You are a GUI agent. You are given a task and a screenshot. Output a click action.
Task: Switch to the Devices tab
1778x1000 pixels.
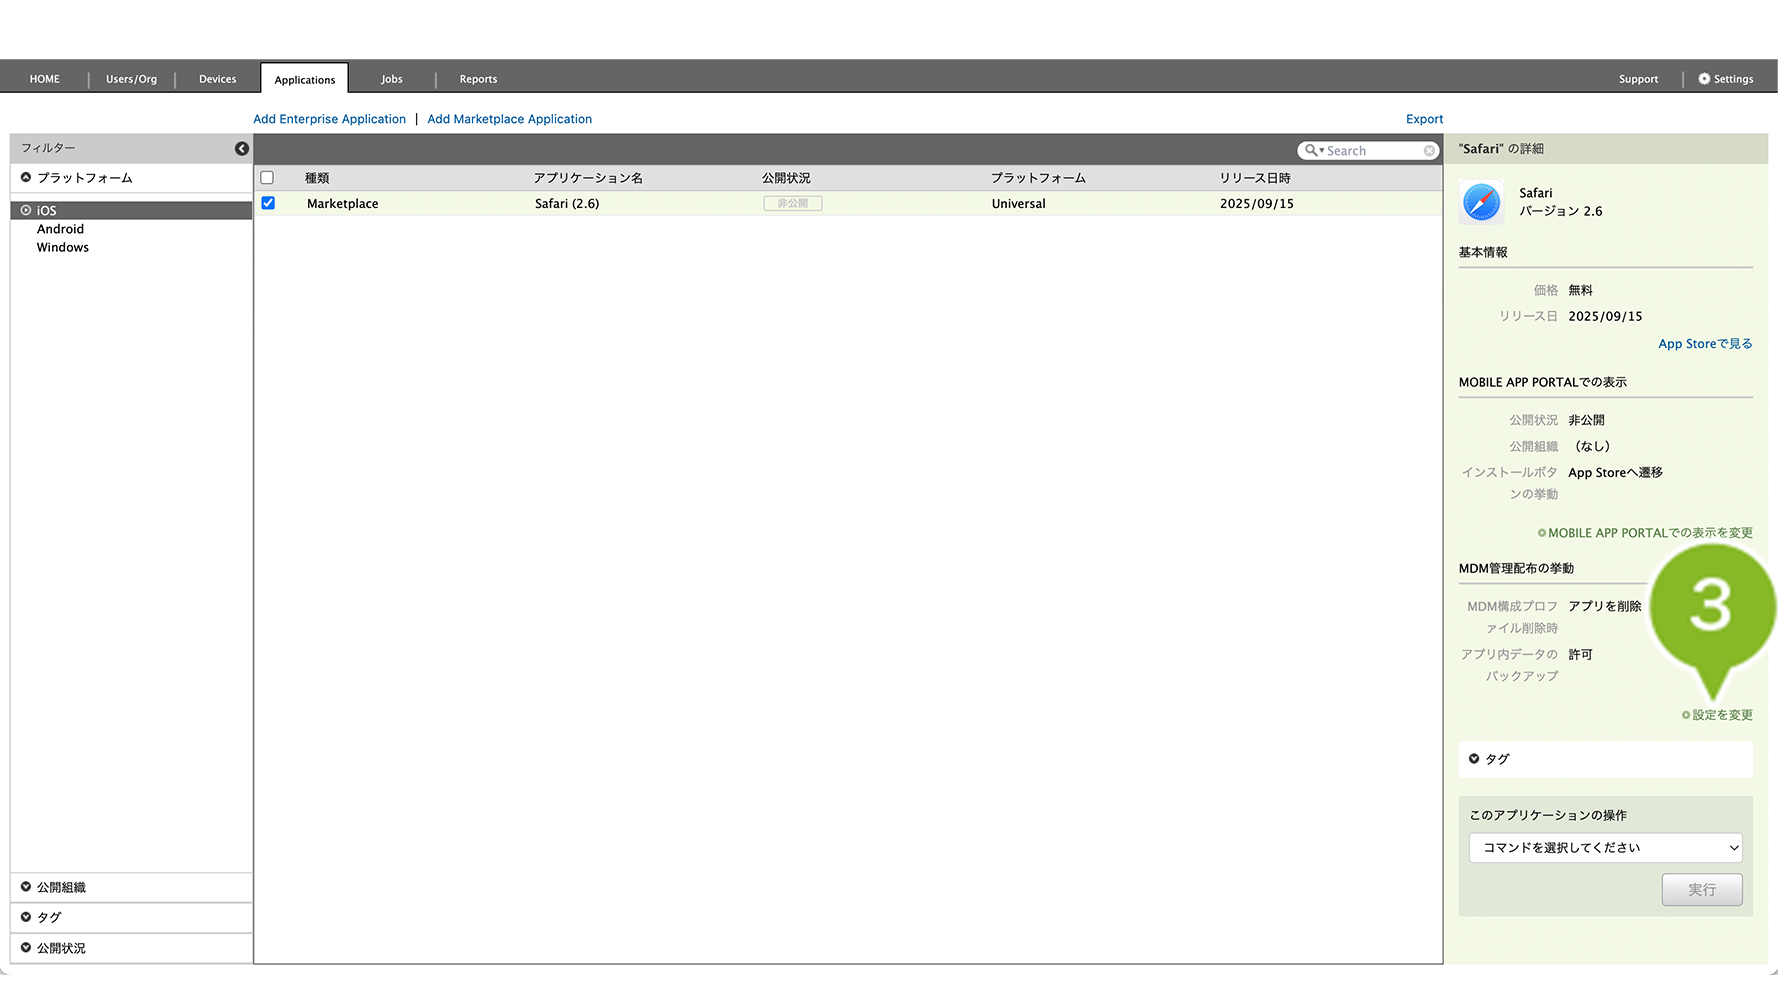(x=217, y=79)
